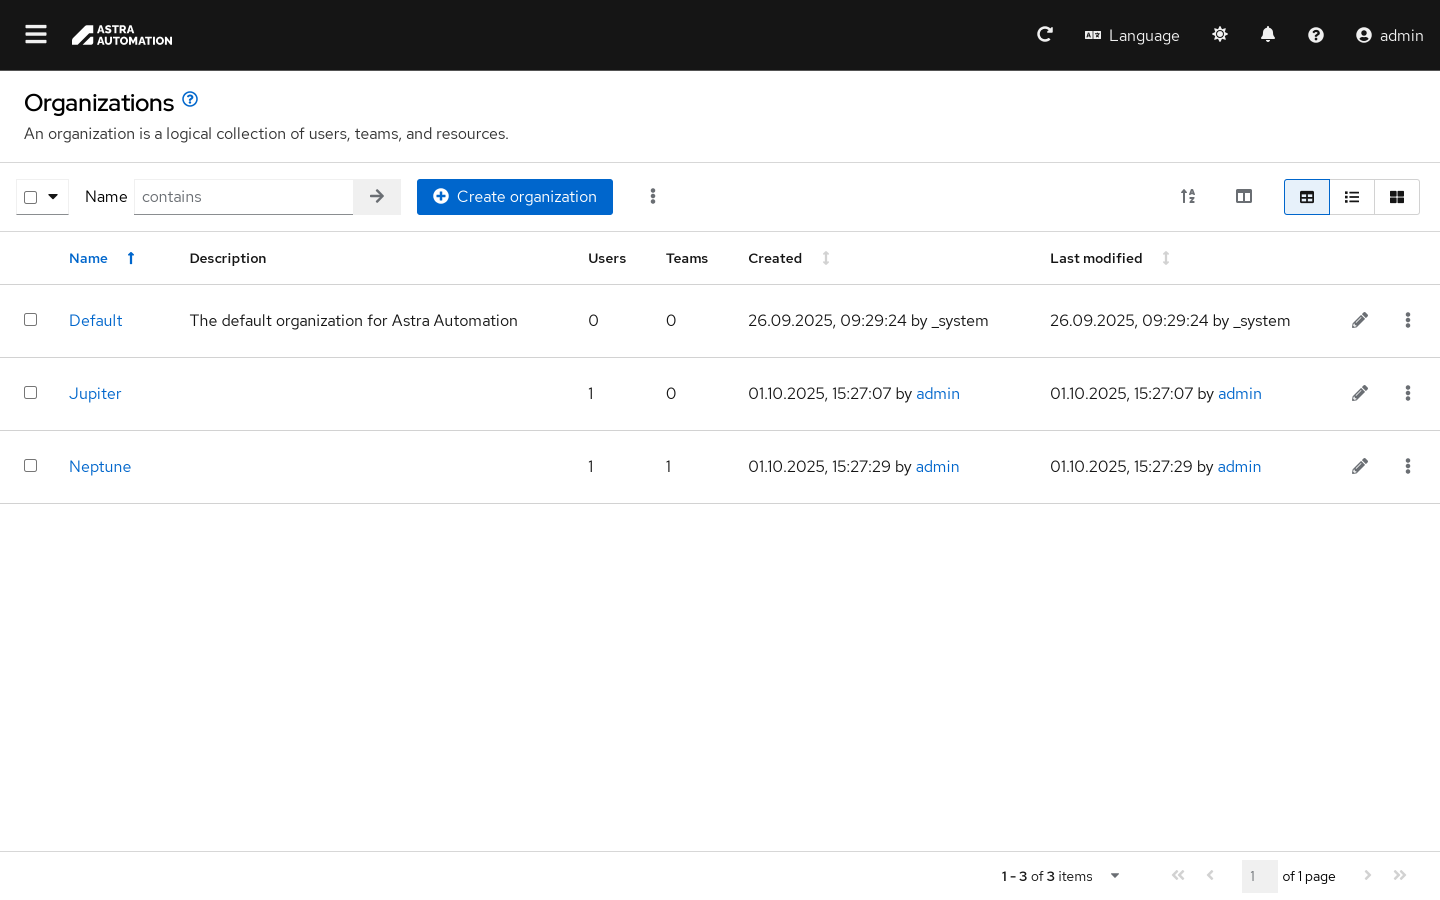Open items per page dropdown
The height and width of the screenshot is (900, 1440).
pos(1114,876)
